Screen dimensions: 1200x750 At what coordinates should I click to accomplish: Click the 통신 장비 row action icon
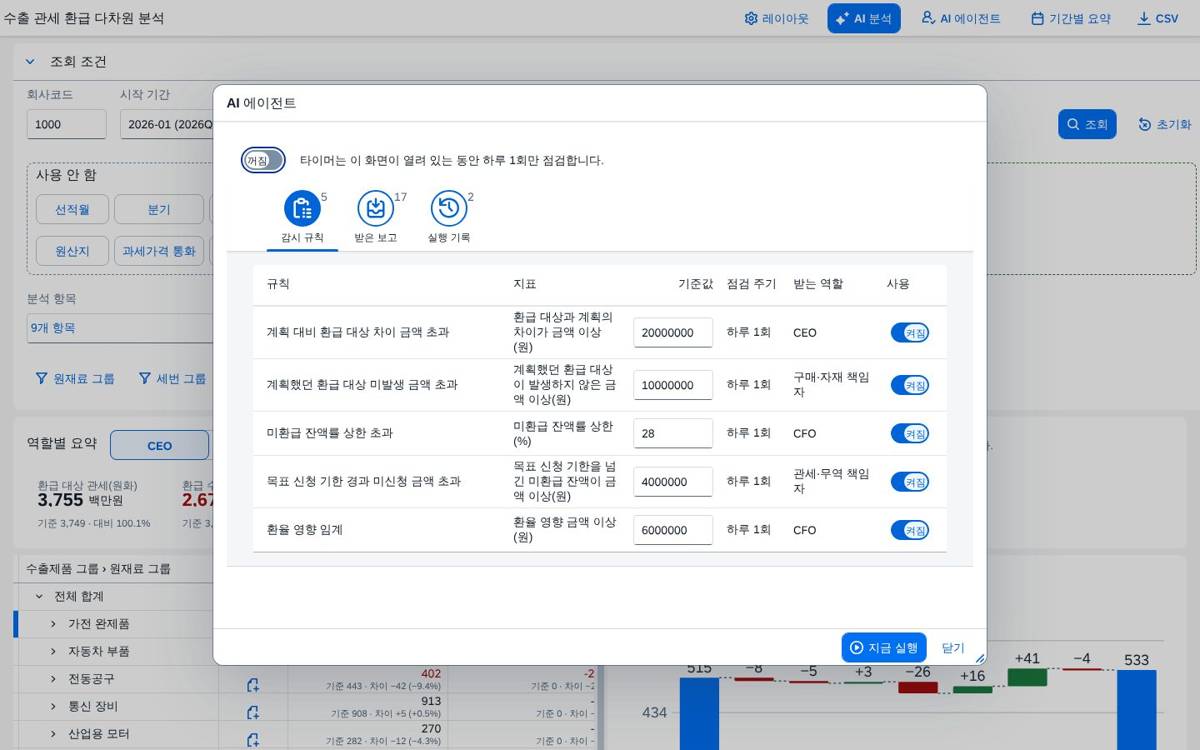pyautogui.click(x=253, y=712)
